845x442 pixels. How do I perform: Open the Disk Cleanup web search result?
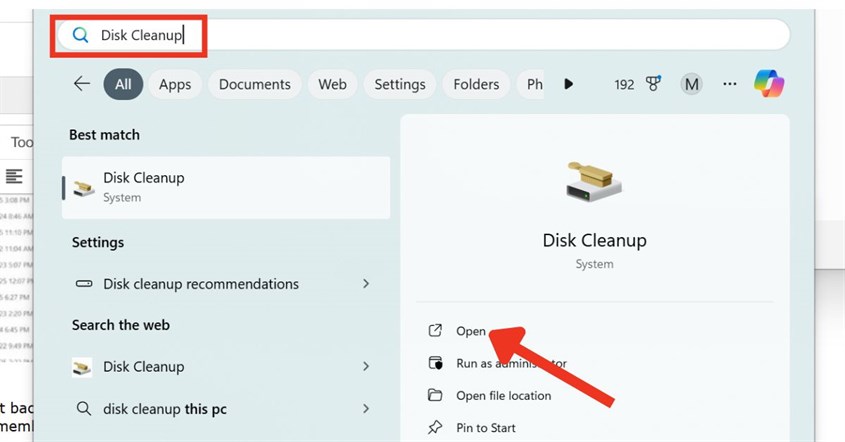[226, 367]
